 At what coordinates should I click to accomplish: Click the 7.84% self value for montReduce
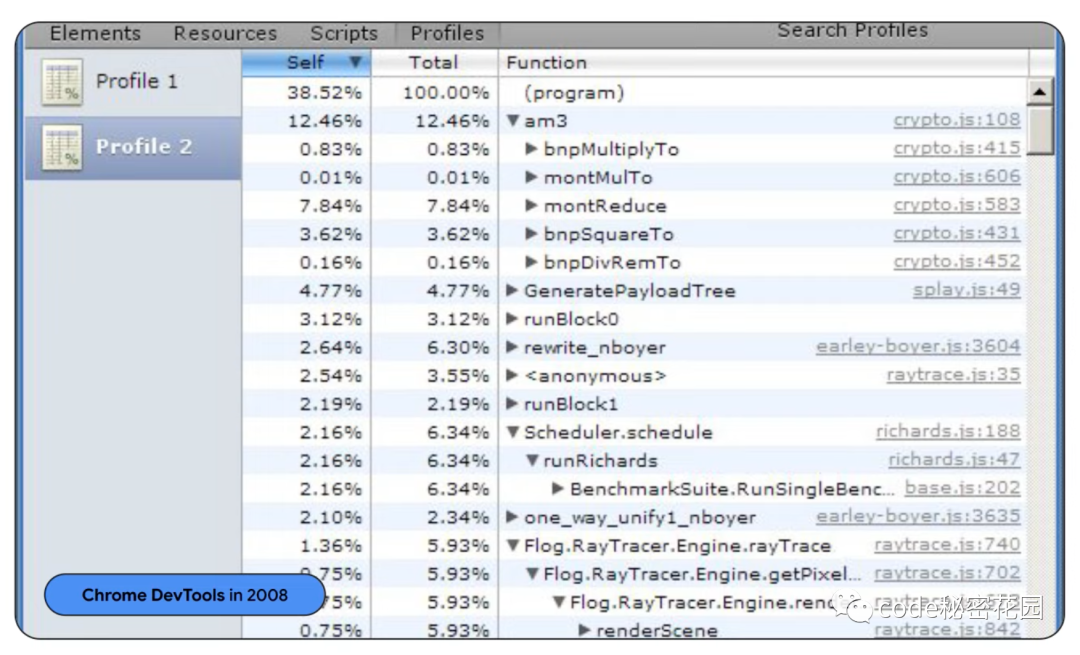click(x=331, y=206)
